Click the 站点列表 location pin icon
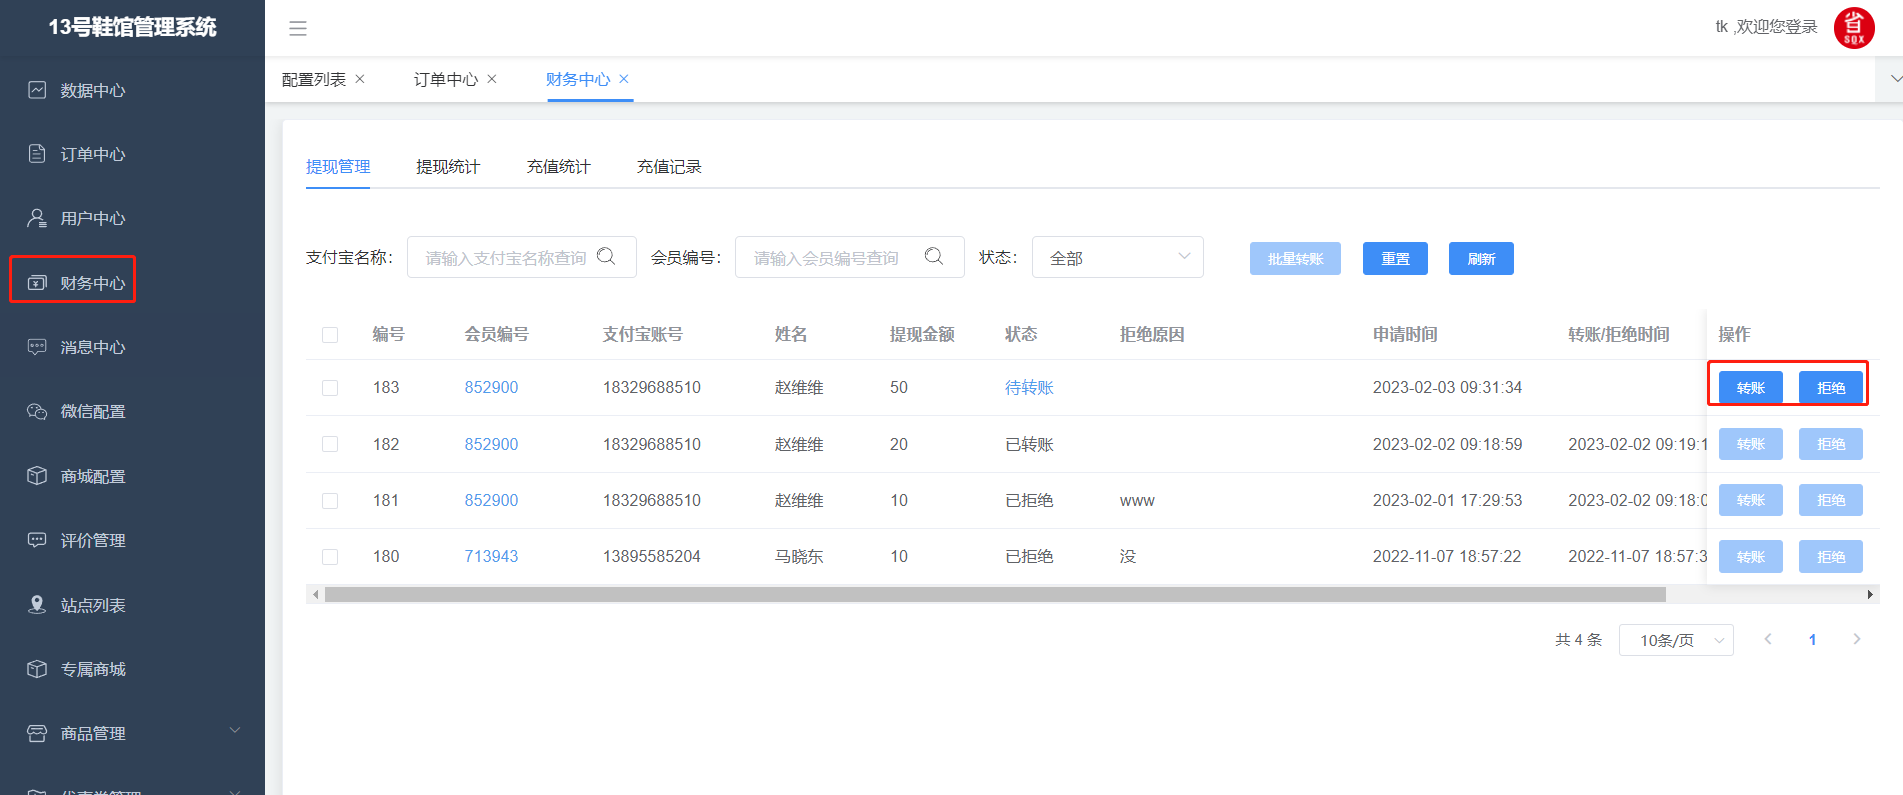 click(37, 605)
